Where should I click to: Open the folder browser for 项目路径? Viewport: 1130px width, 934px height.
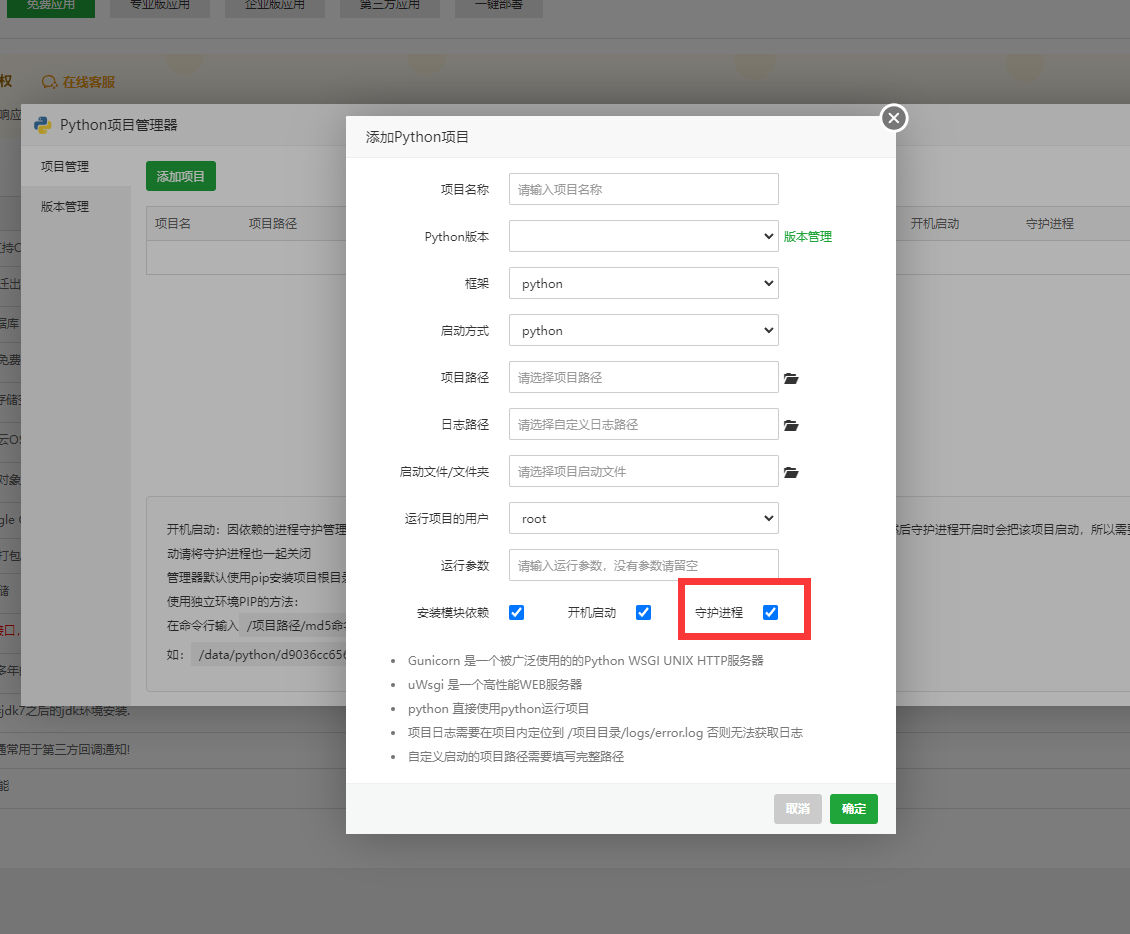(x=791, y=377)
